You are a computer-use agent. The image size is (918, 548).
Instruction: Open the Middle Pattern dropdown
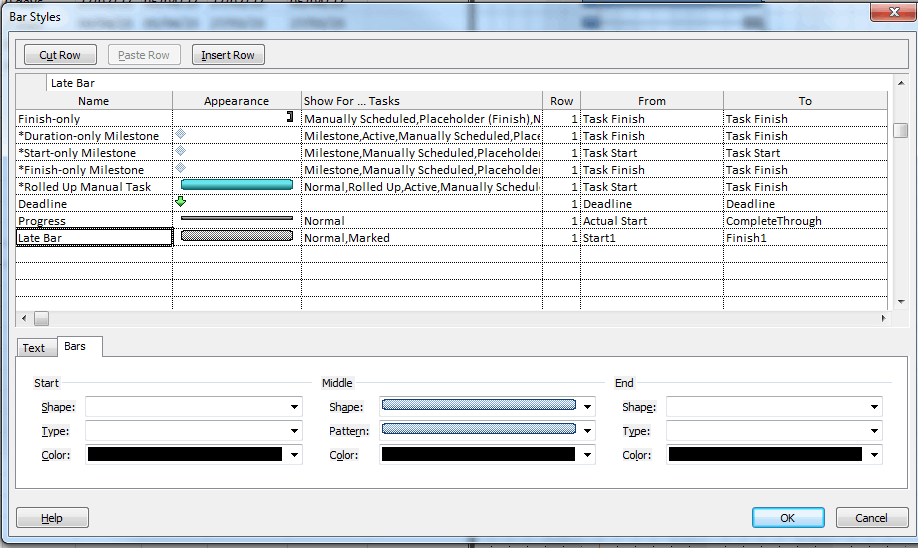coord(587,431)
